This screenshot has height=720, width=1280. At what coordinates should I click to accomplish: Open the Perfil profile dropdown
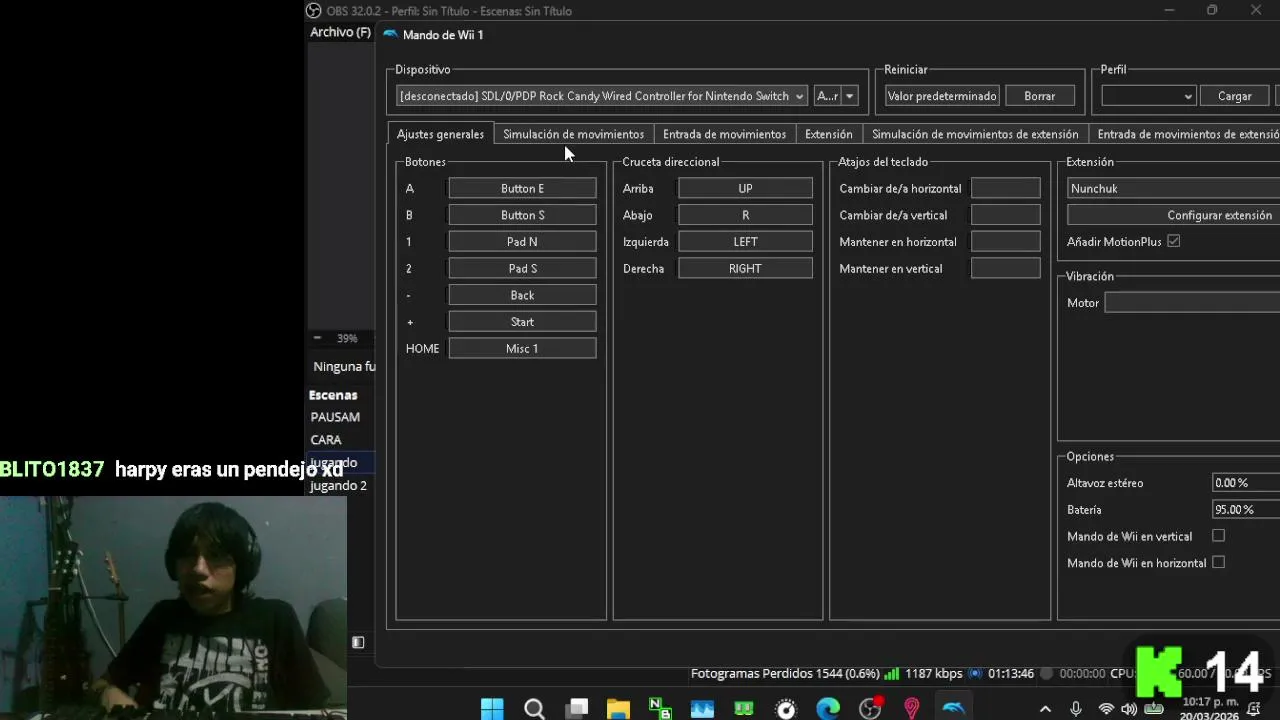click(x=1148, y=96)
